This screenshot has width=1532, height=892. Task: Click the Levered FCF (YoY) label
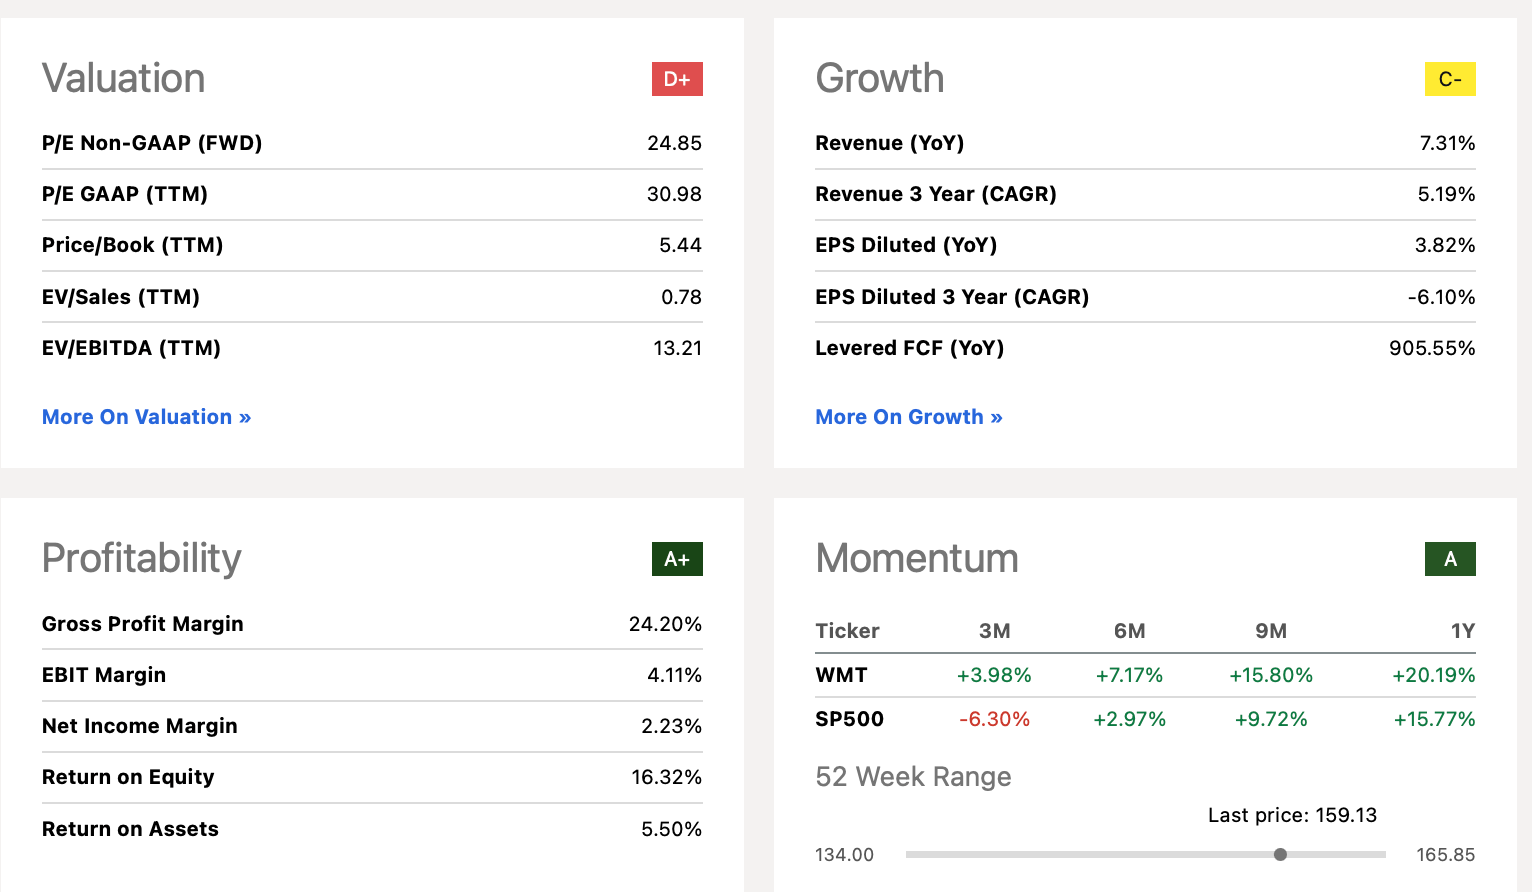pyautogui.click(x=909, y=348)
